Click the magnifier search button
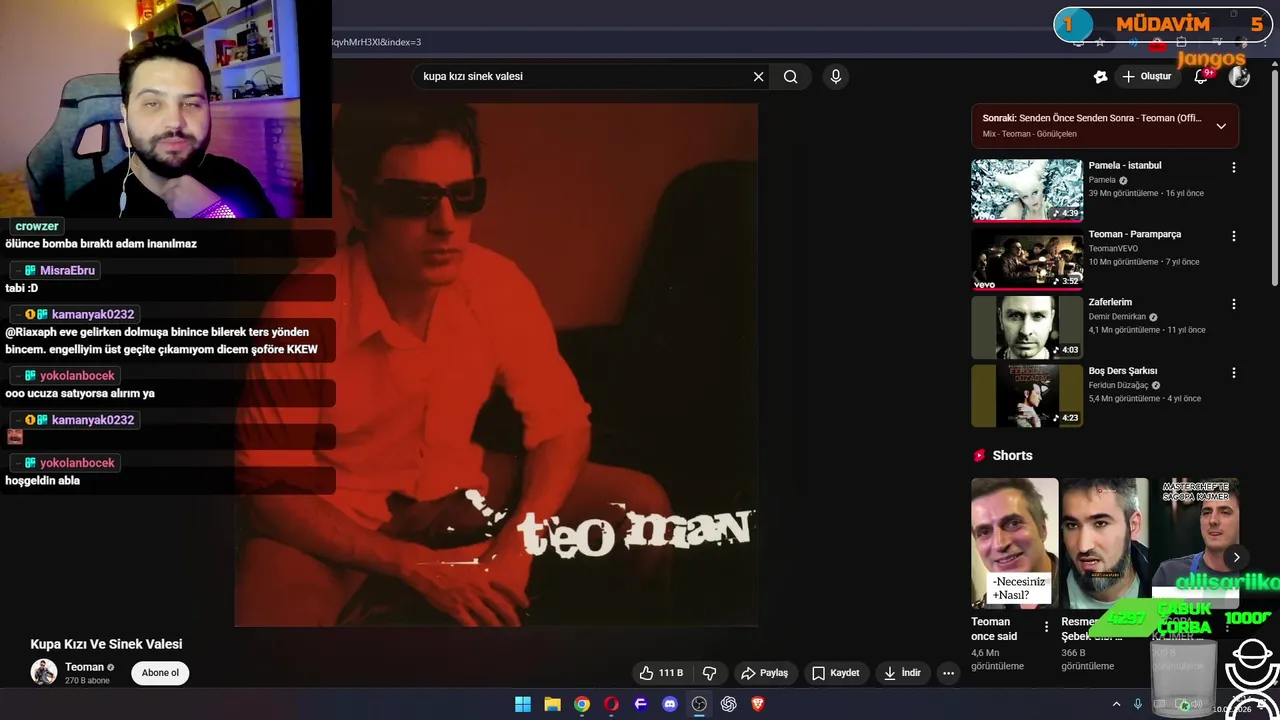This screenshot has height=720, width=1280. point(790,77)
